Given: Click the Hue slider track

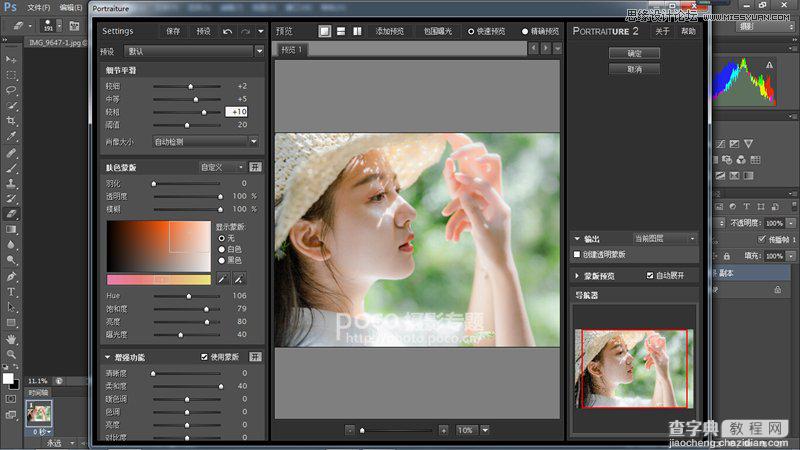Looking at the screenshot, I should (x=187, y=296).
